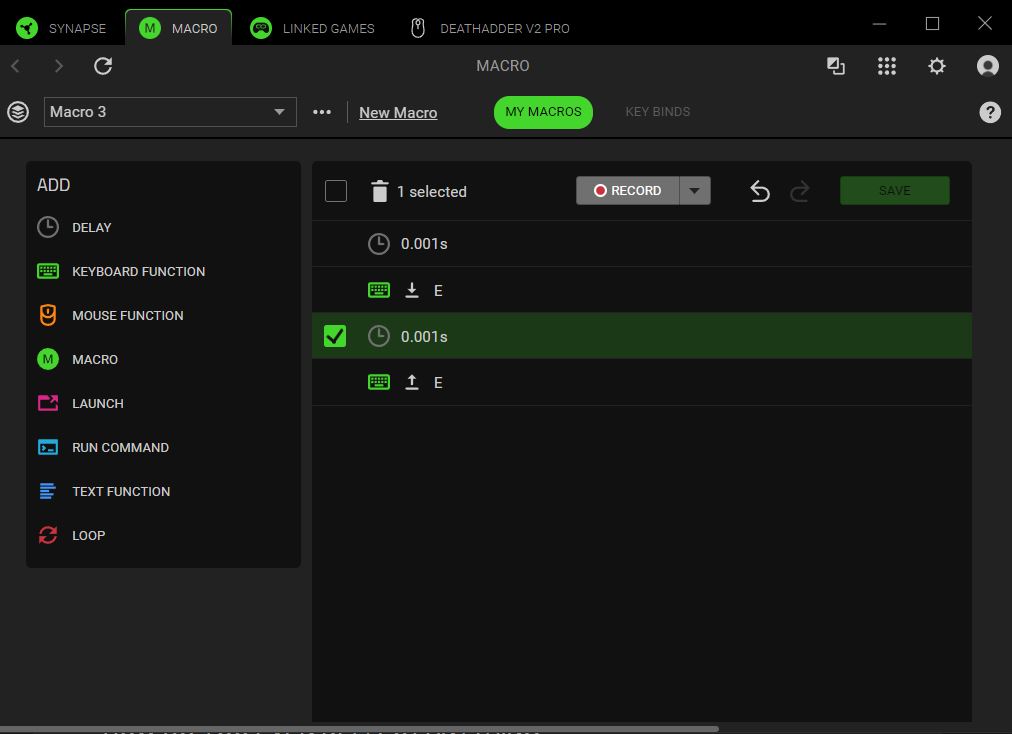Click the Run Command terminal icon
This screenshot has height=734, width=1012.
click(48, 447)
